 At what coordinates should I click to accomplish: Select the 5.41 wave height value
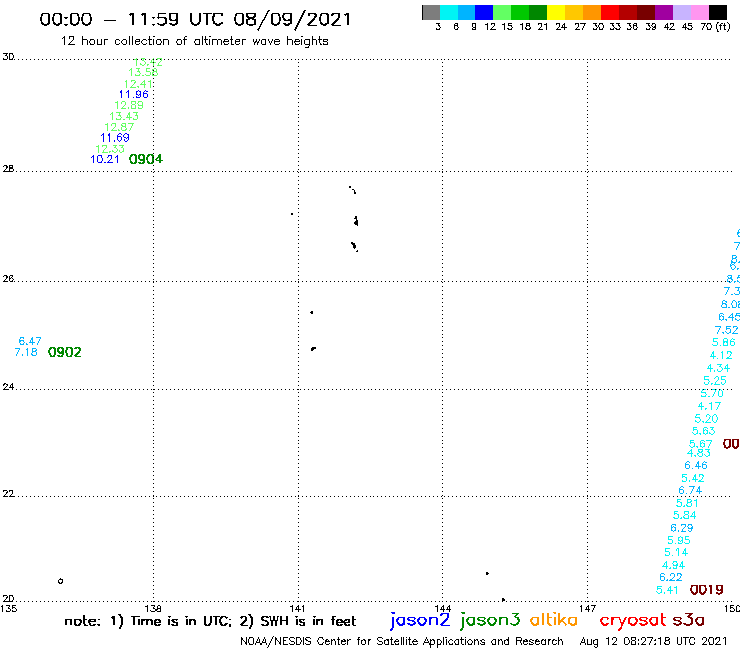667,590
